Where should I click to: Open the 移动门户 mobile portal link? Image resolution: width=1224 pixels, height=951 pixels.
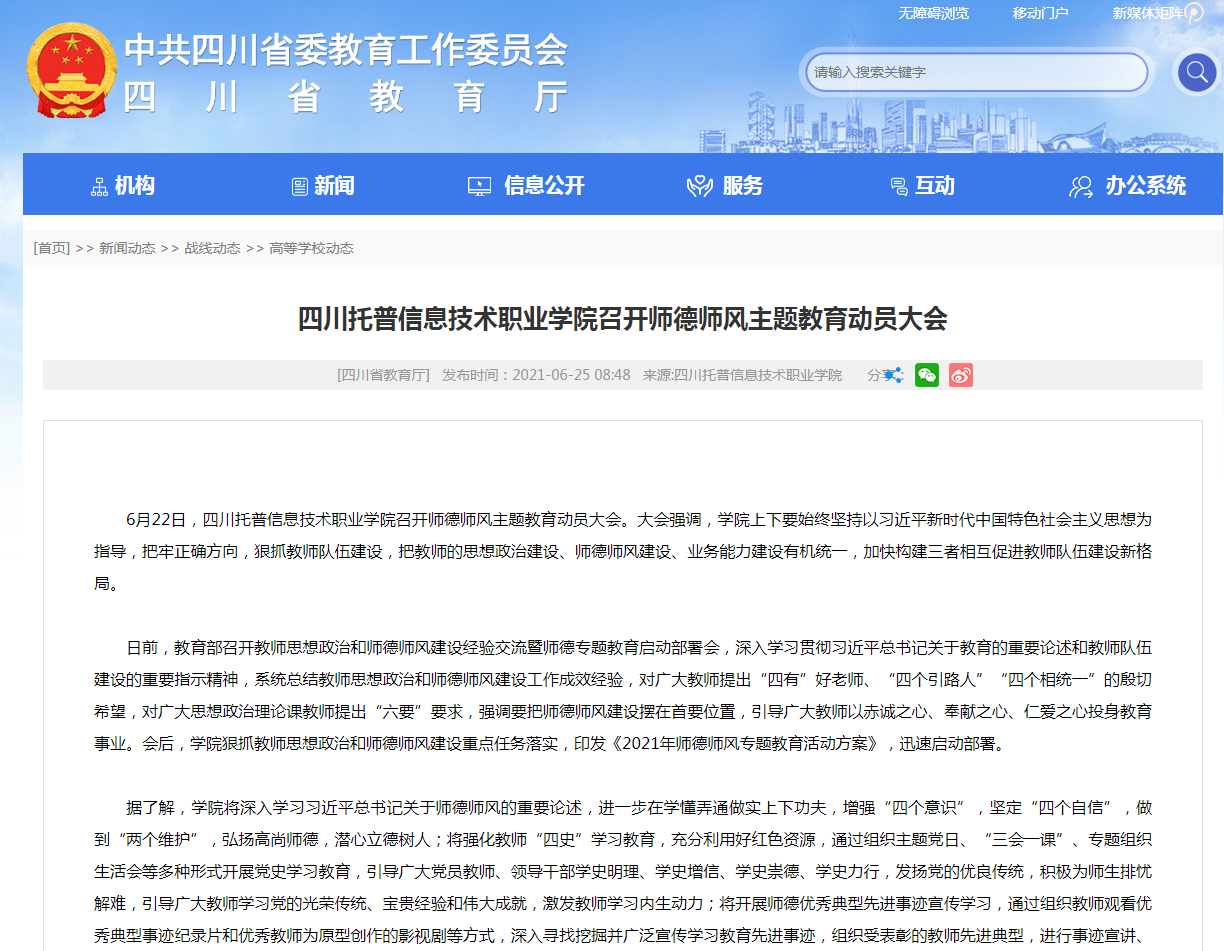click(1040, 13)
